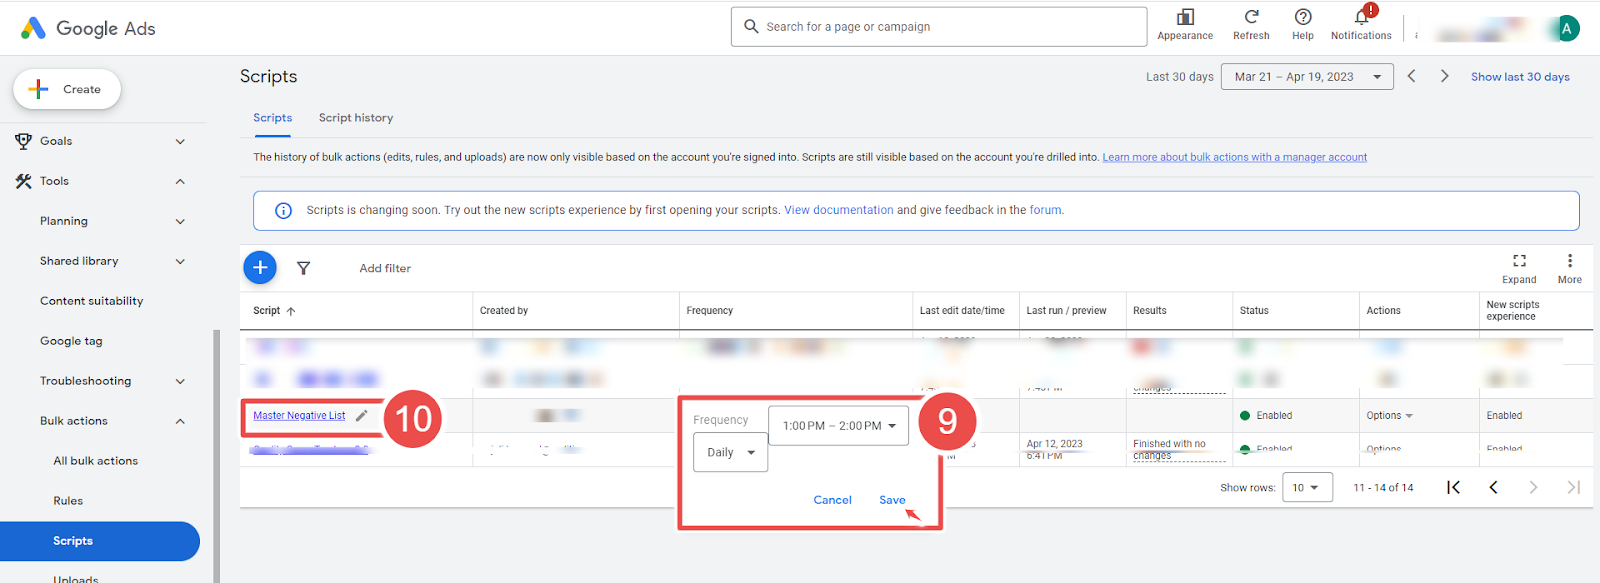Open the 1:00 PM – 2:00 PM time dropdown
Screen dimensions: 1600x583
[x=838, y=425]
